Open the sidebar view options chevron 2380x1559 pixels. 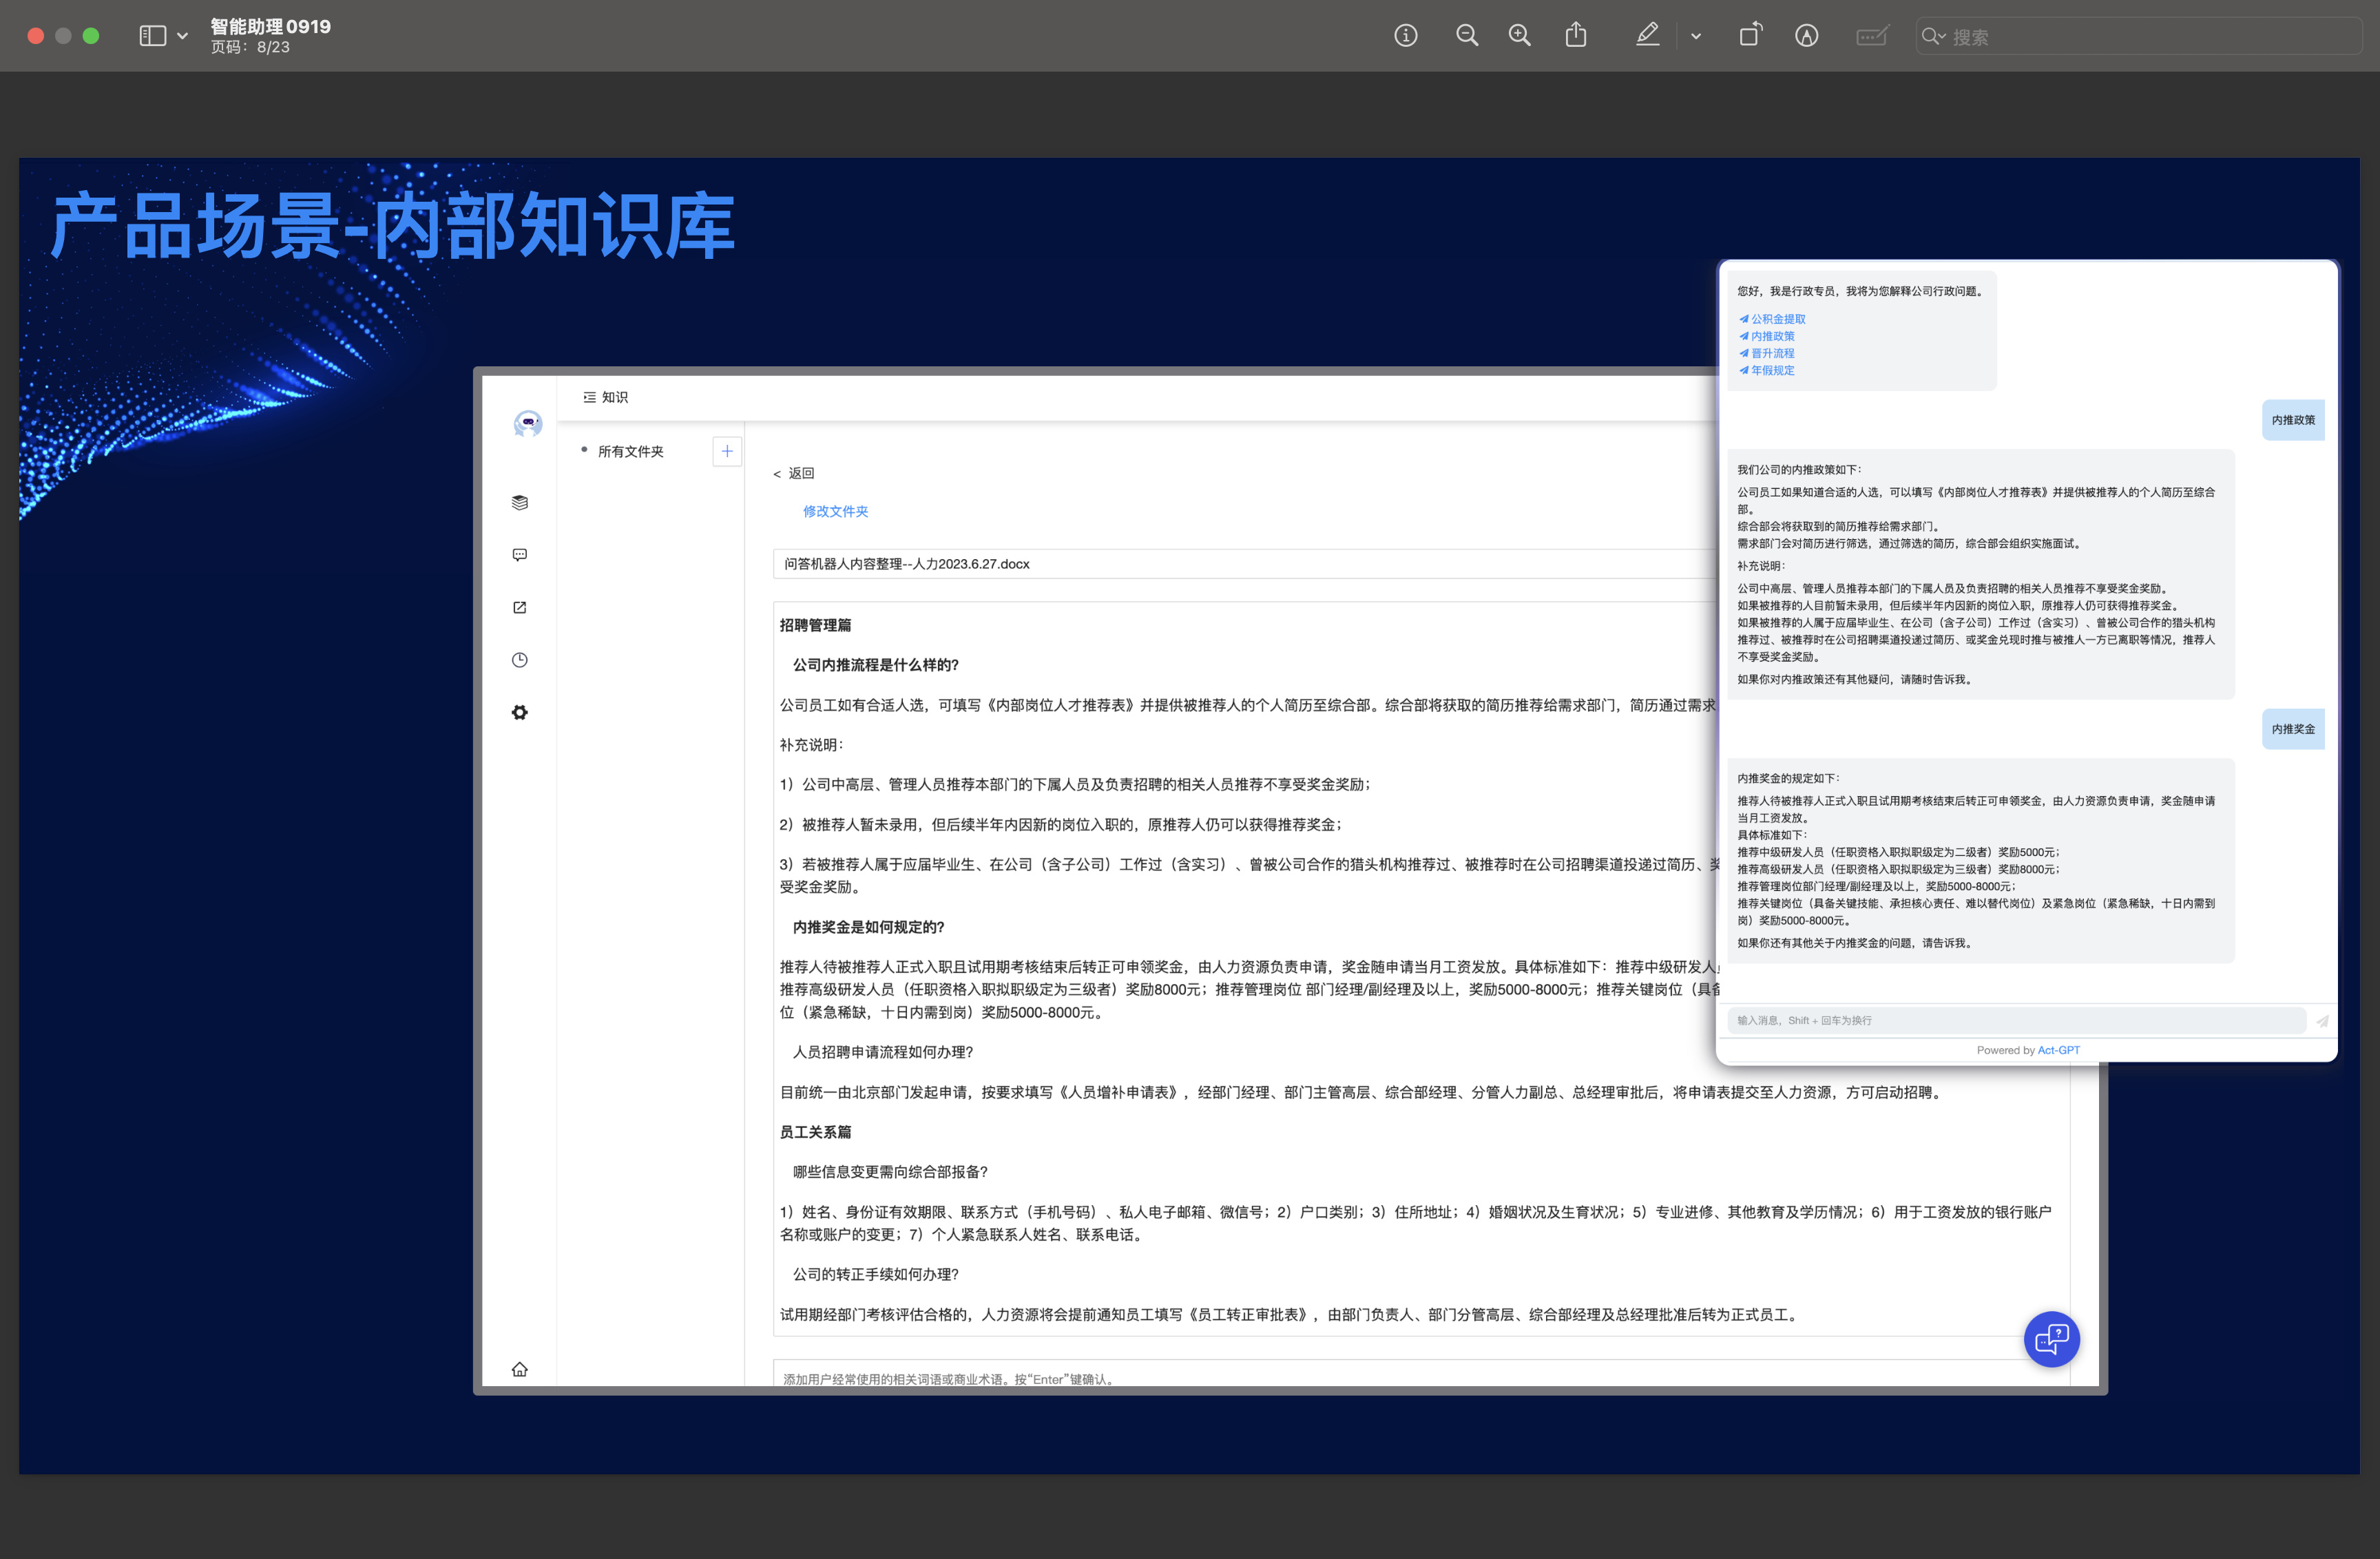pos(182,36)
